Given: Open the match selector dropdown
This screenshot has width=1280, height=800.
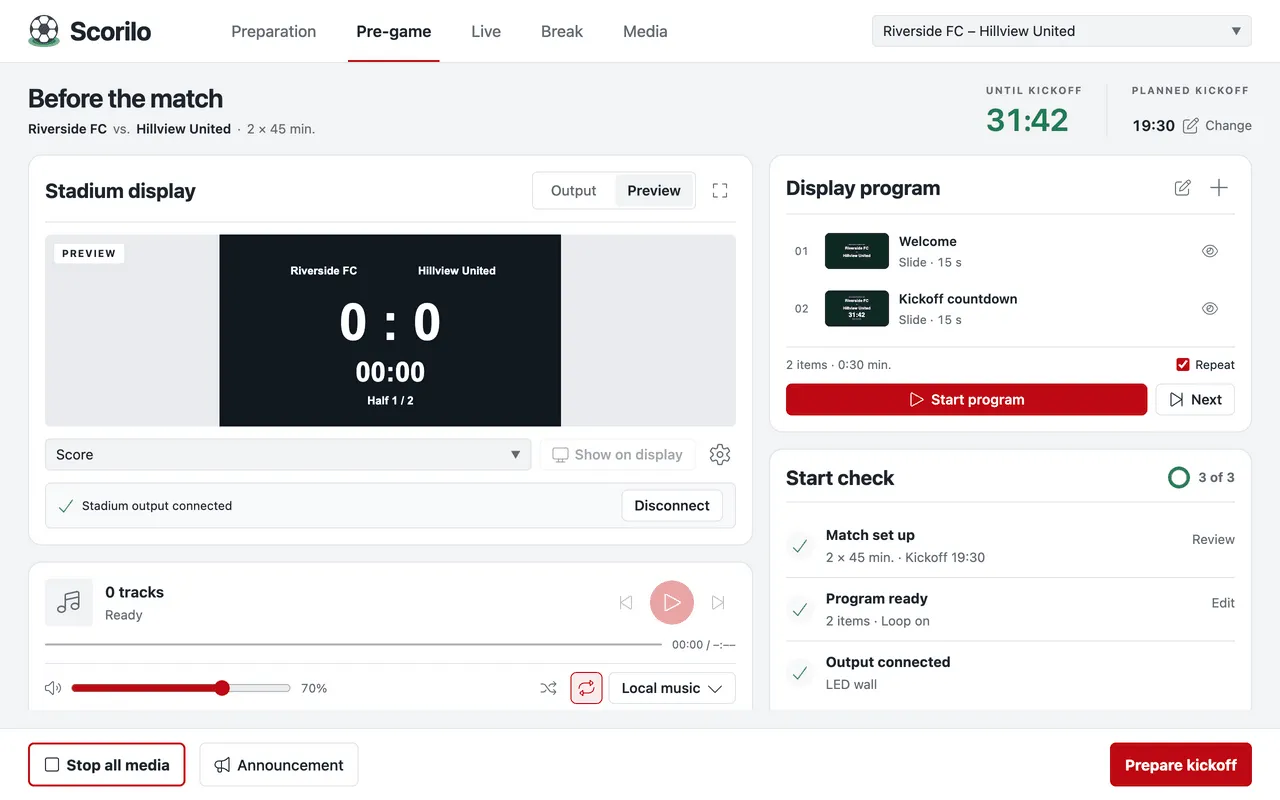Looking at the screenshot, I should 1062,31.
